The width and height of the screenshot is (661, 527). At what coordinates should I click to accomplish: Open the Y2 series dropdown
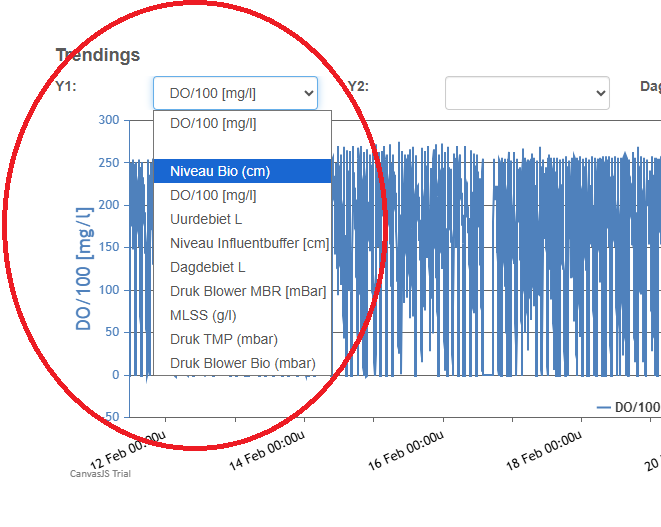point(527,93)
